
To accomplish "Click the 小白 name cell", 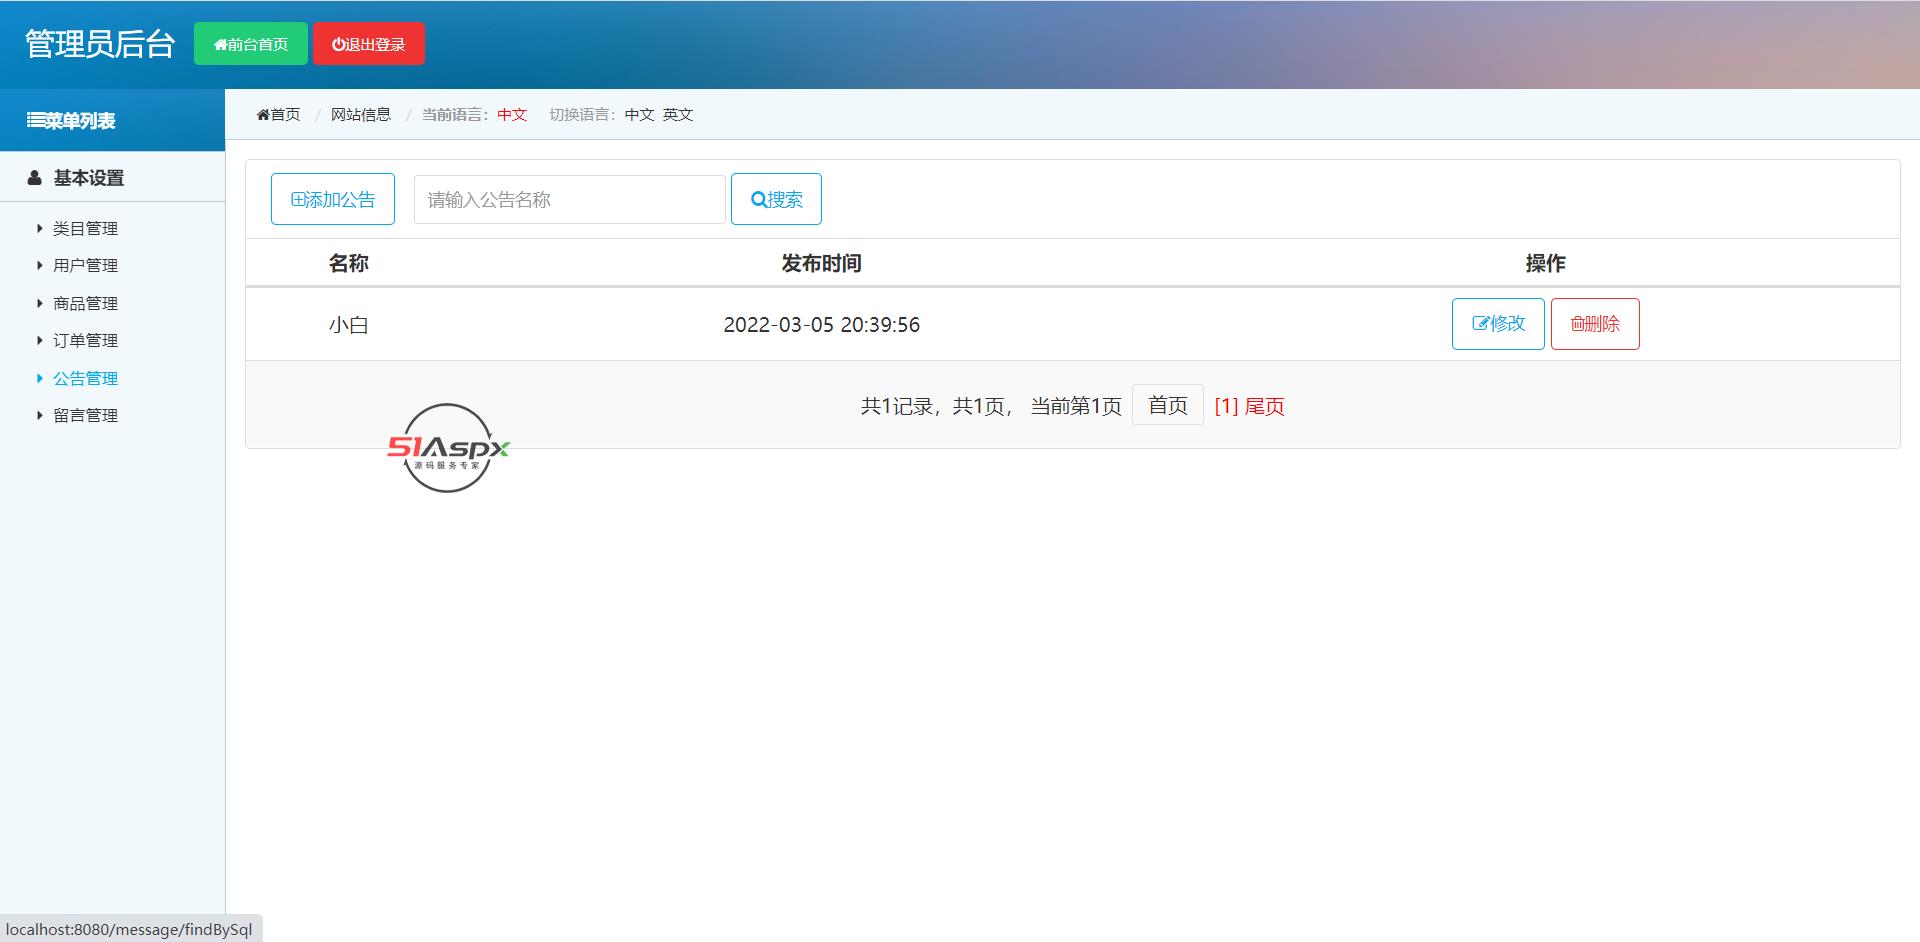I will pos(349,325).
